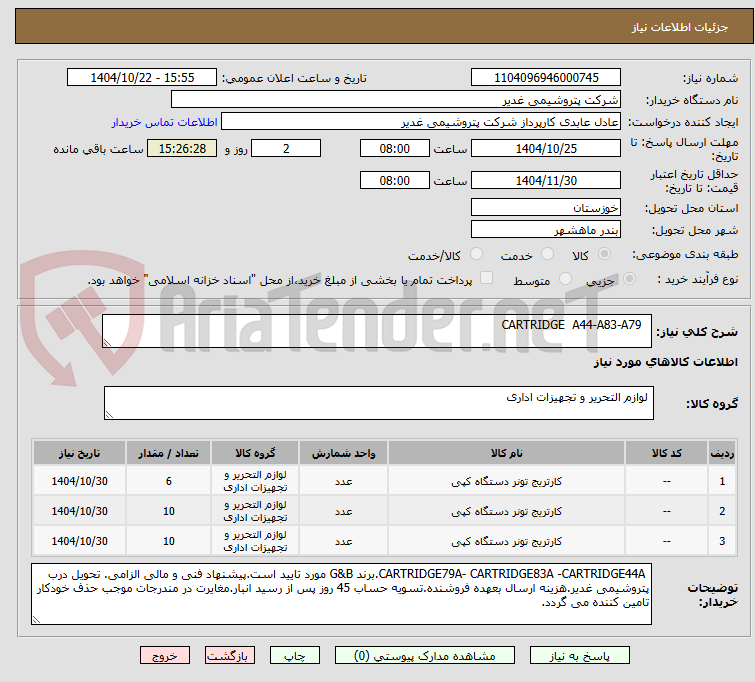Screen dimensions: 755x682
Task: Click the province field خوزستان
Action: [x=546, y=208]
